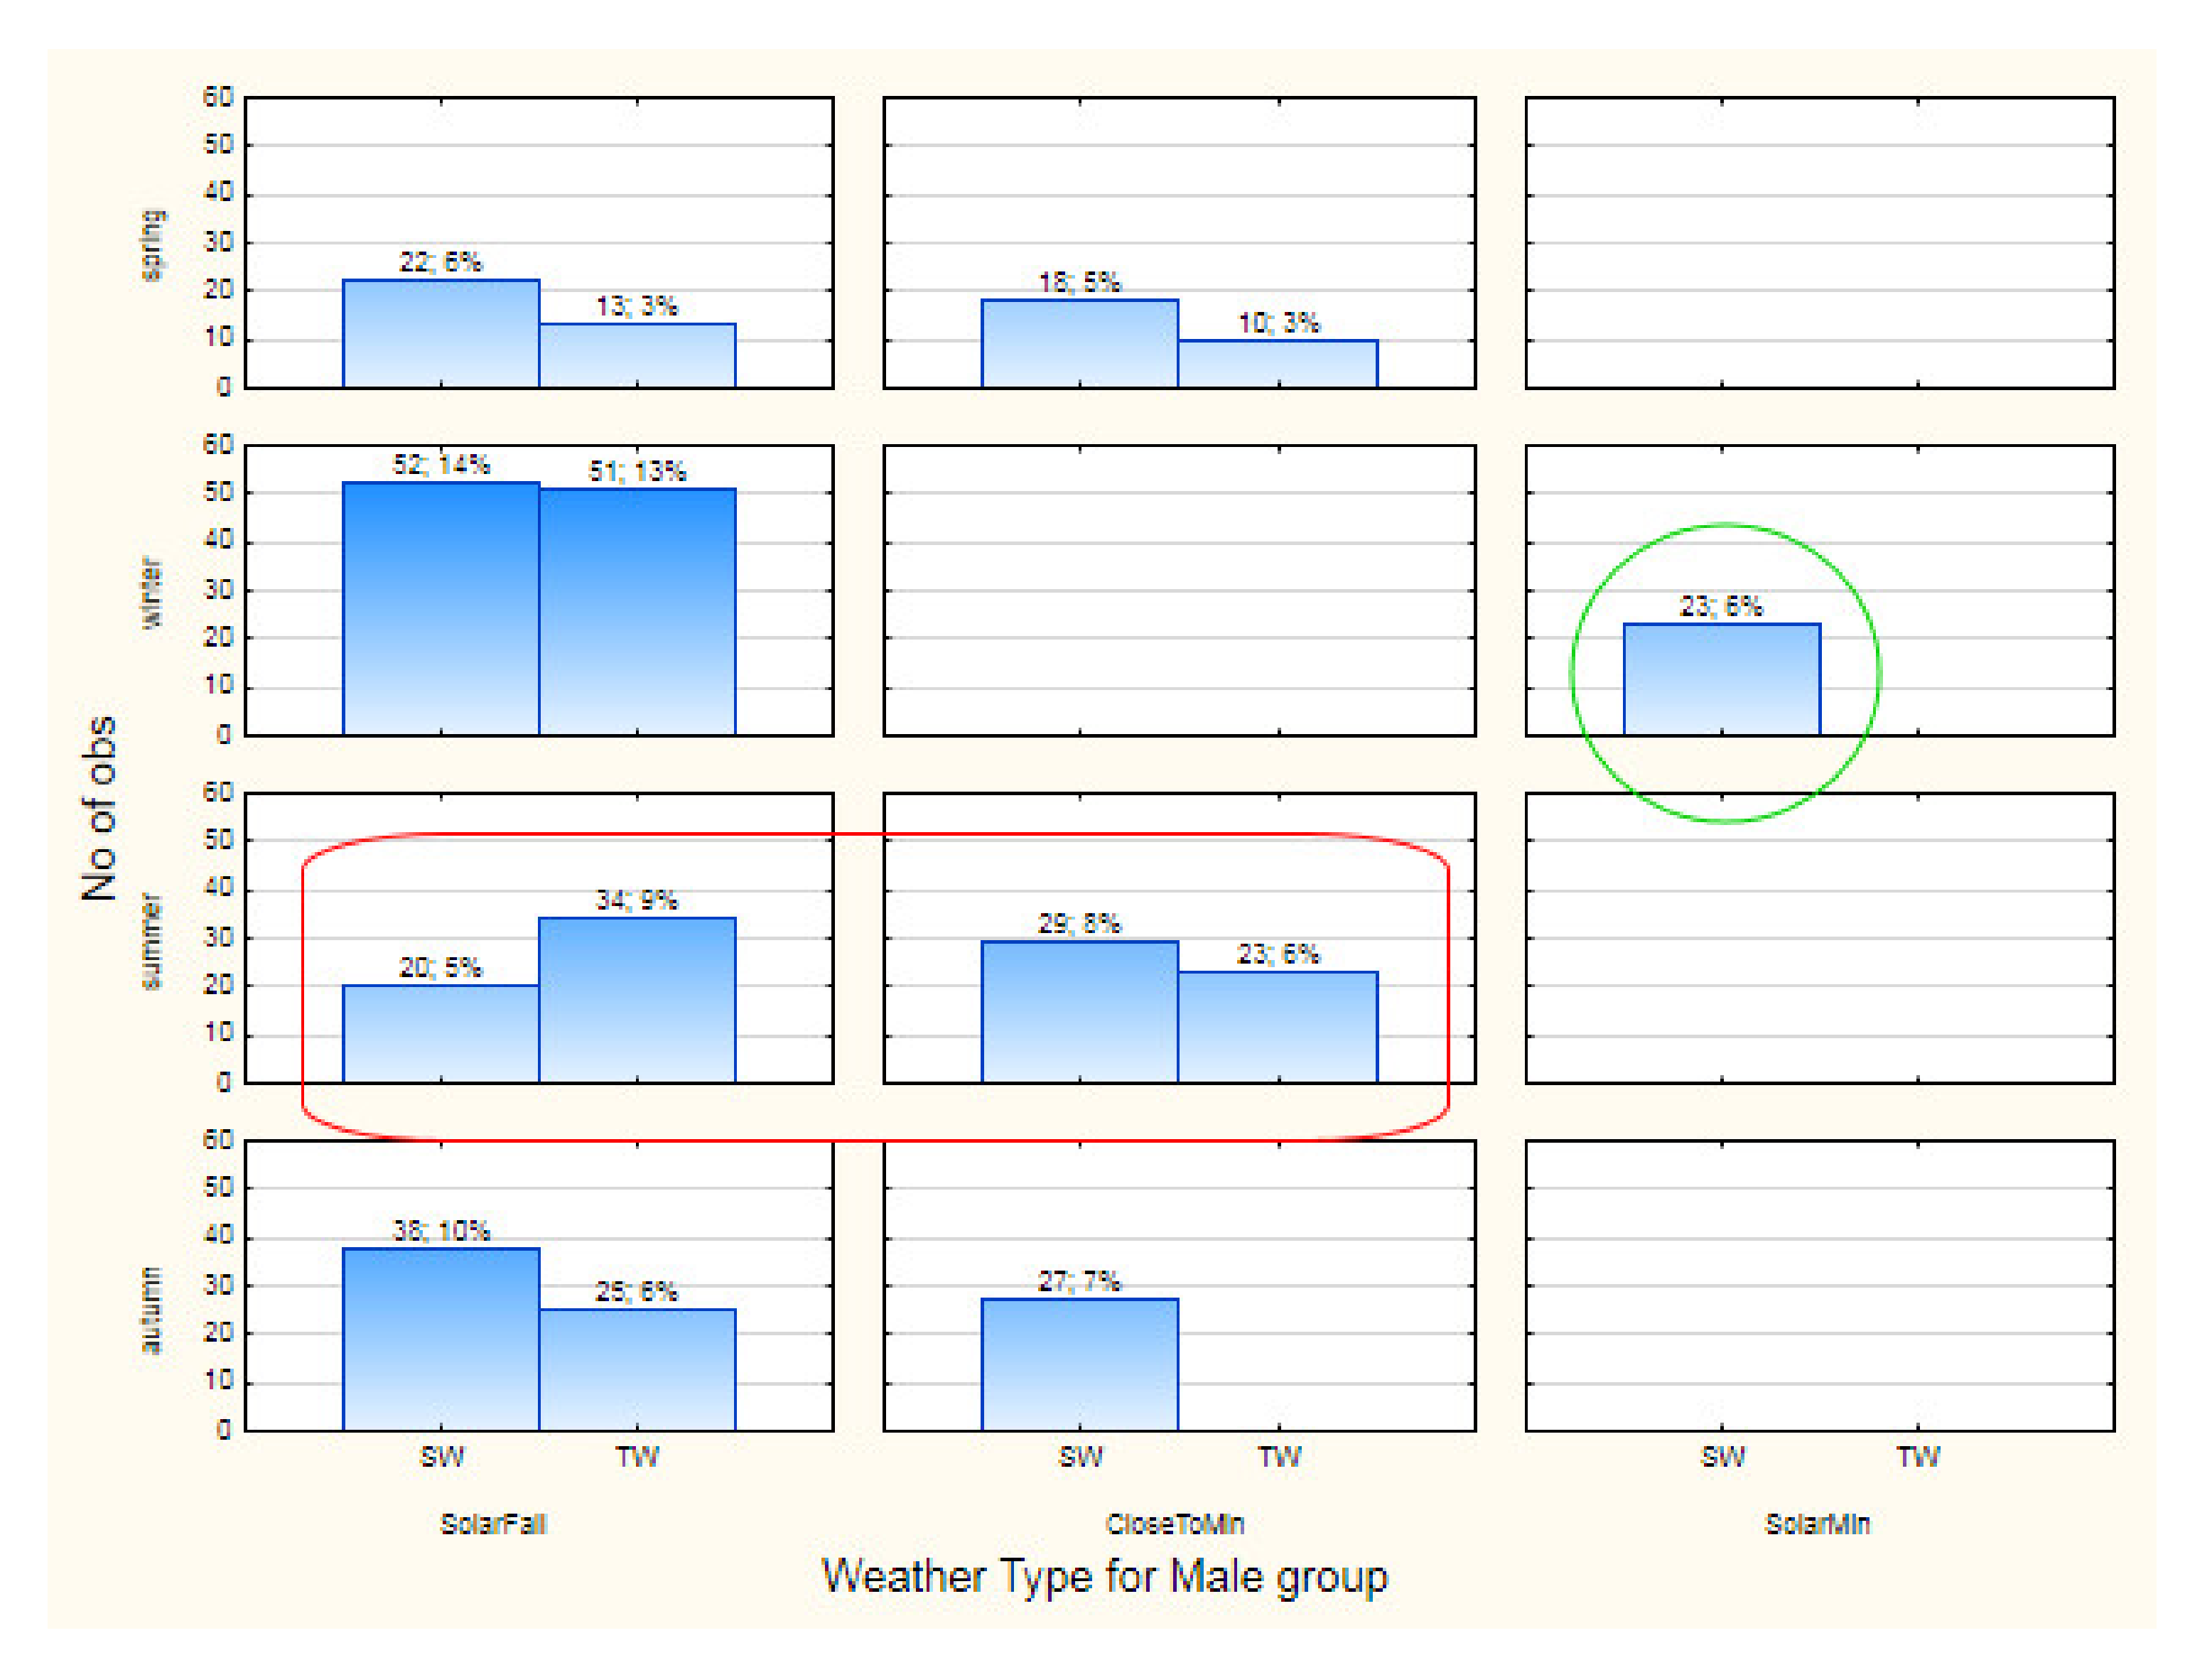
Task: Select the SolarMin category label
Action: pyautogui.click(x=1817, y=1524)
